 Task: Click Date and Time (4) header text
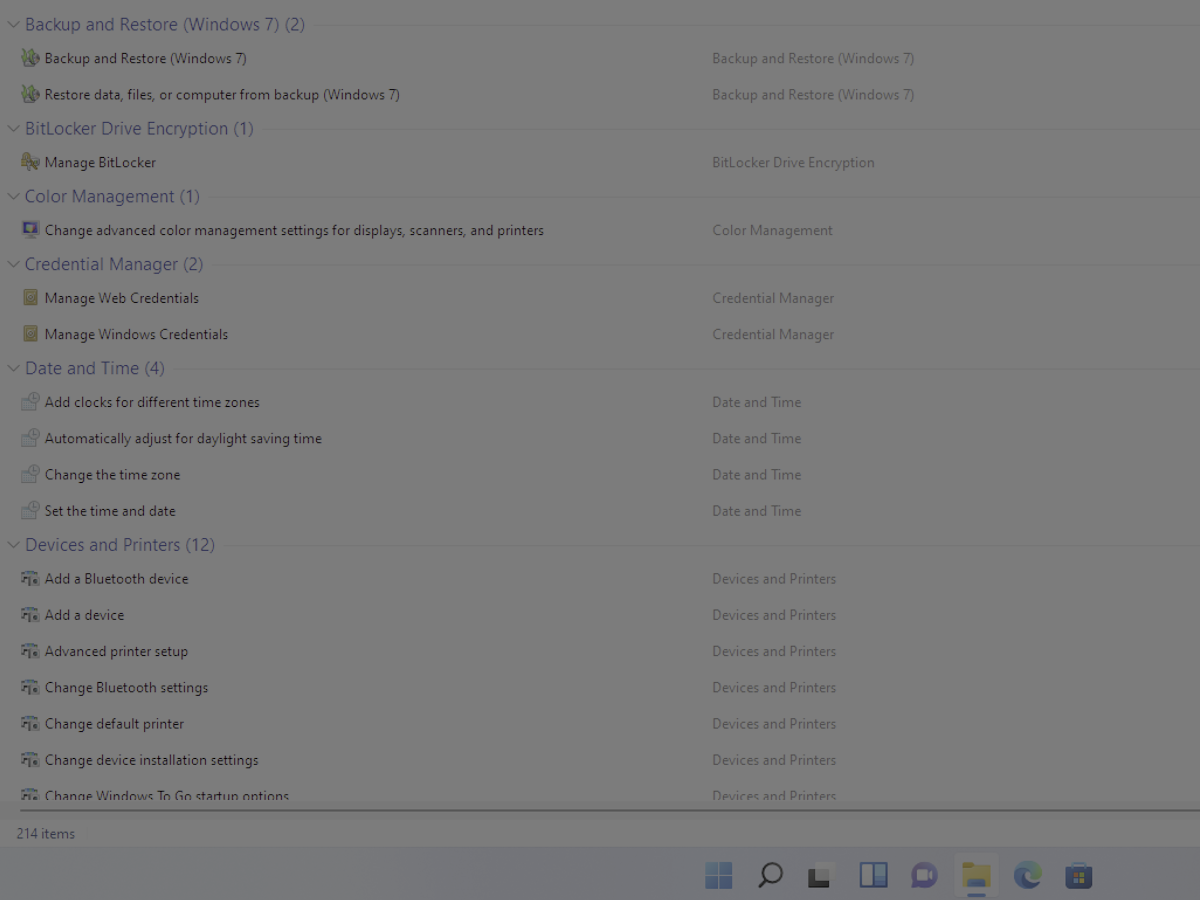pos(95,368)
